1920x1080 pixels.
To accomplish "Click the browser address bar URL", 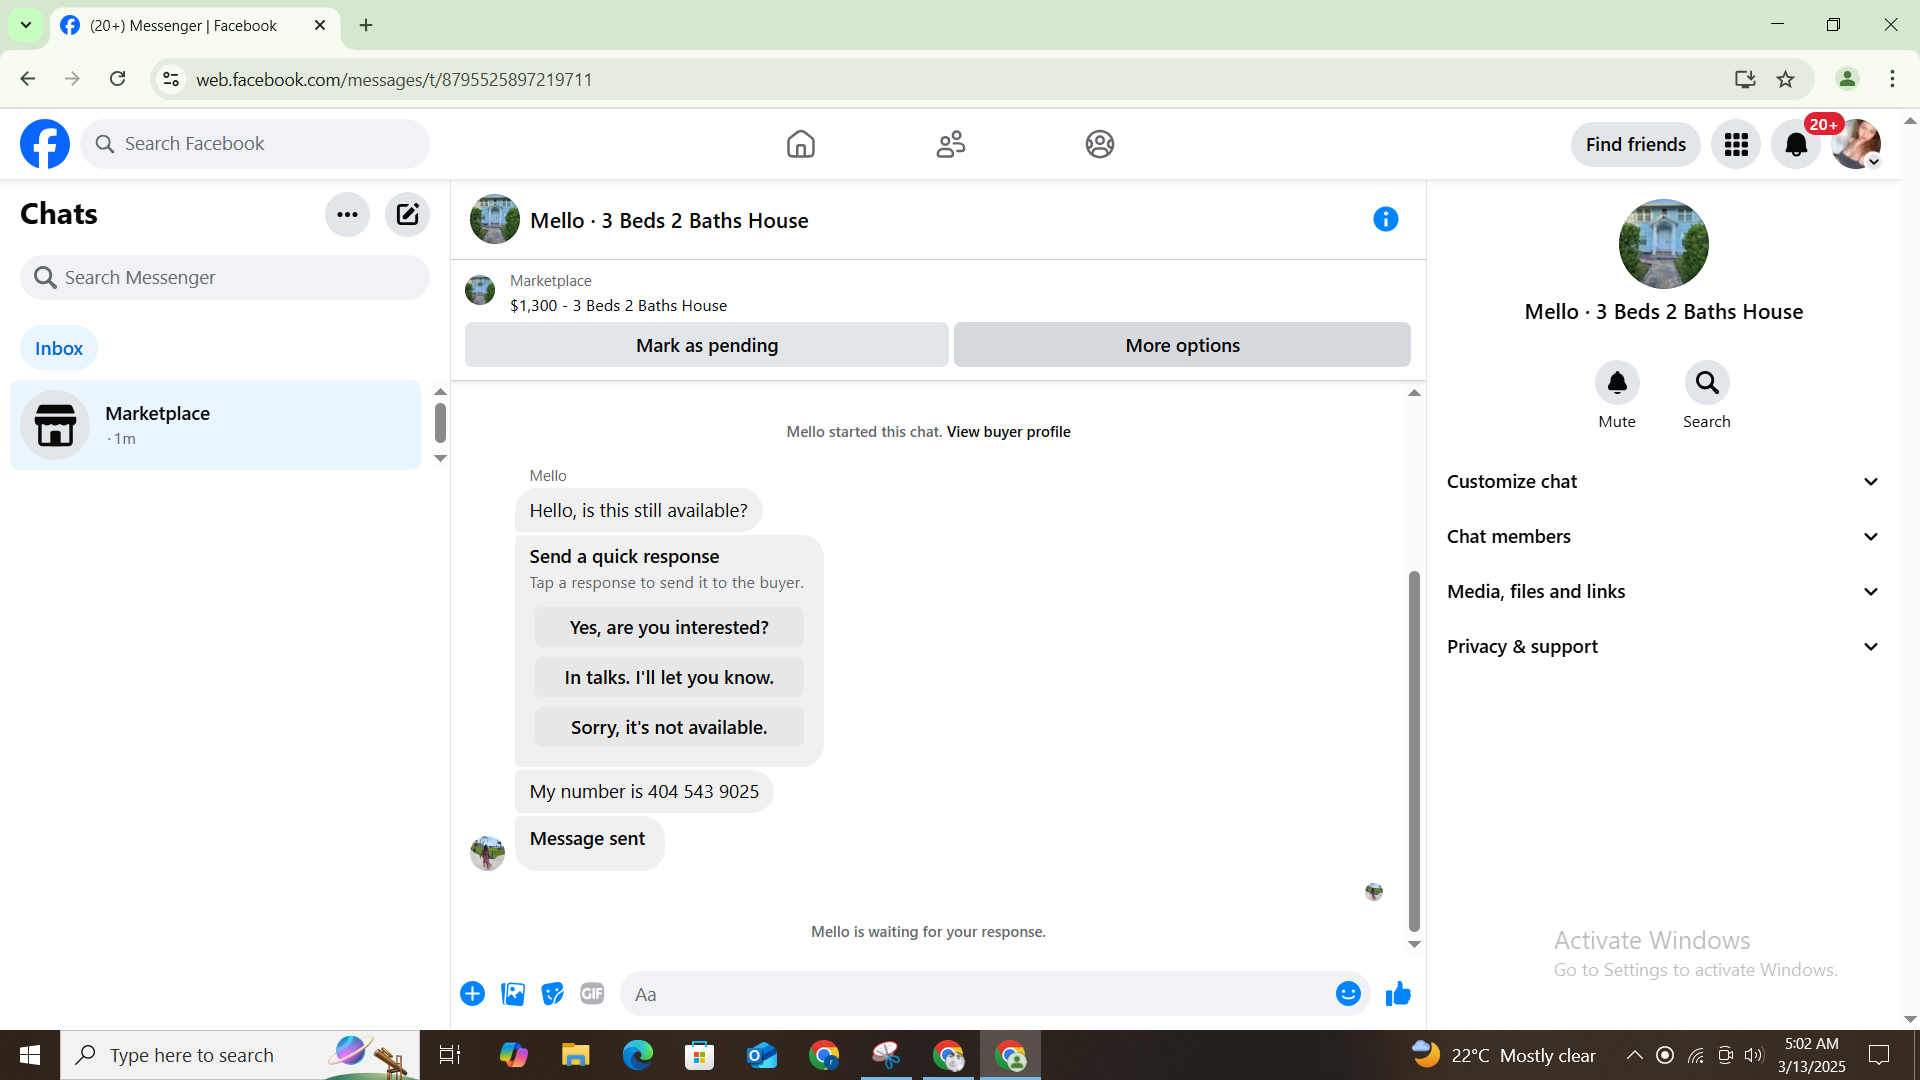I will (394, 79).
